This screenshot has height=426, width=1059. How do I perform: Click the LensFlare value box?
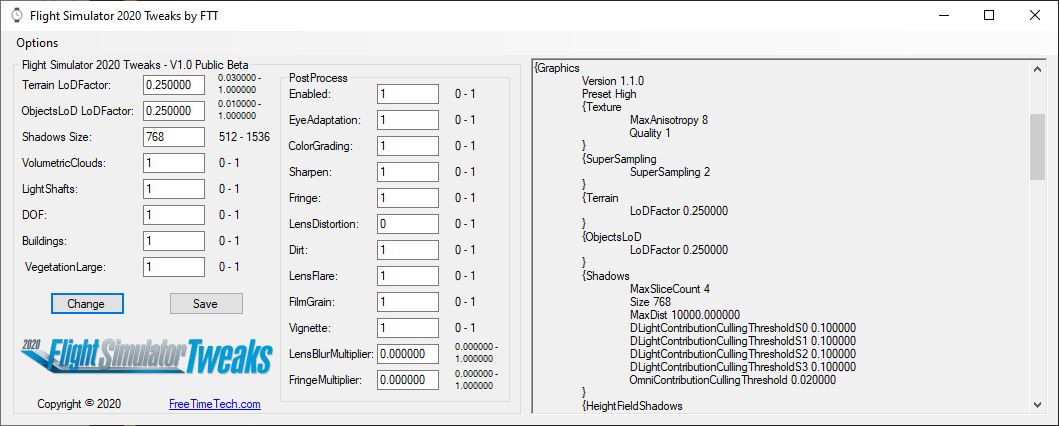pyautogui.click(x=408, y=276)
